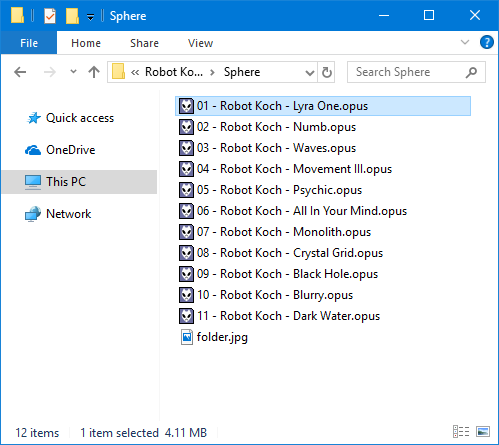Refresh the Sphere folder view
Viewport: 499px width, 445px height.
327,72
